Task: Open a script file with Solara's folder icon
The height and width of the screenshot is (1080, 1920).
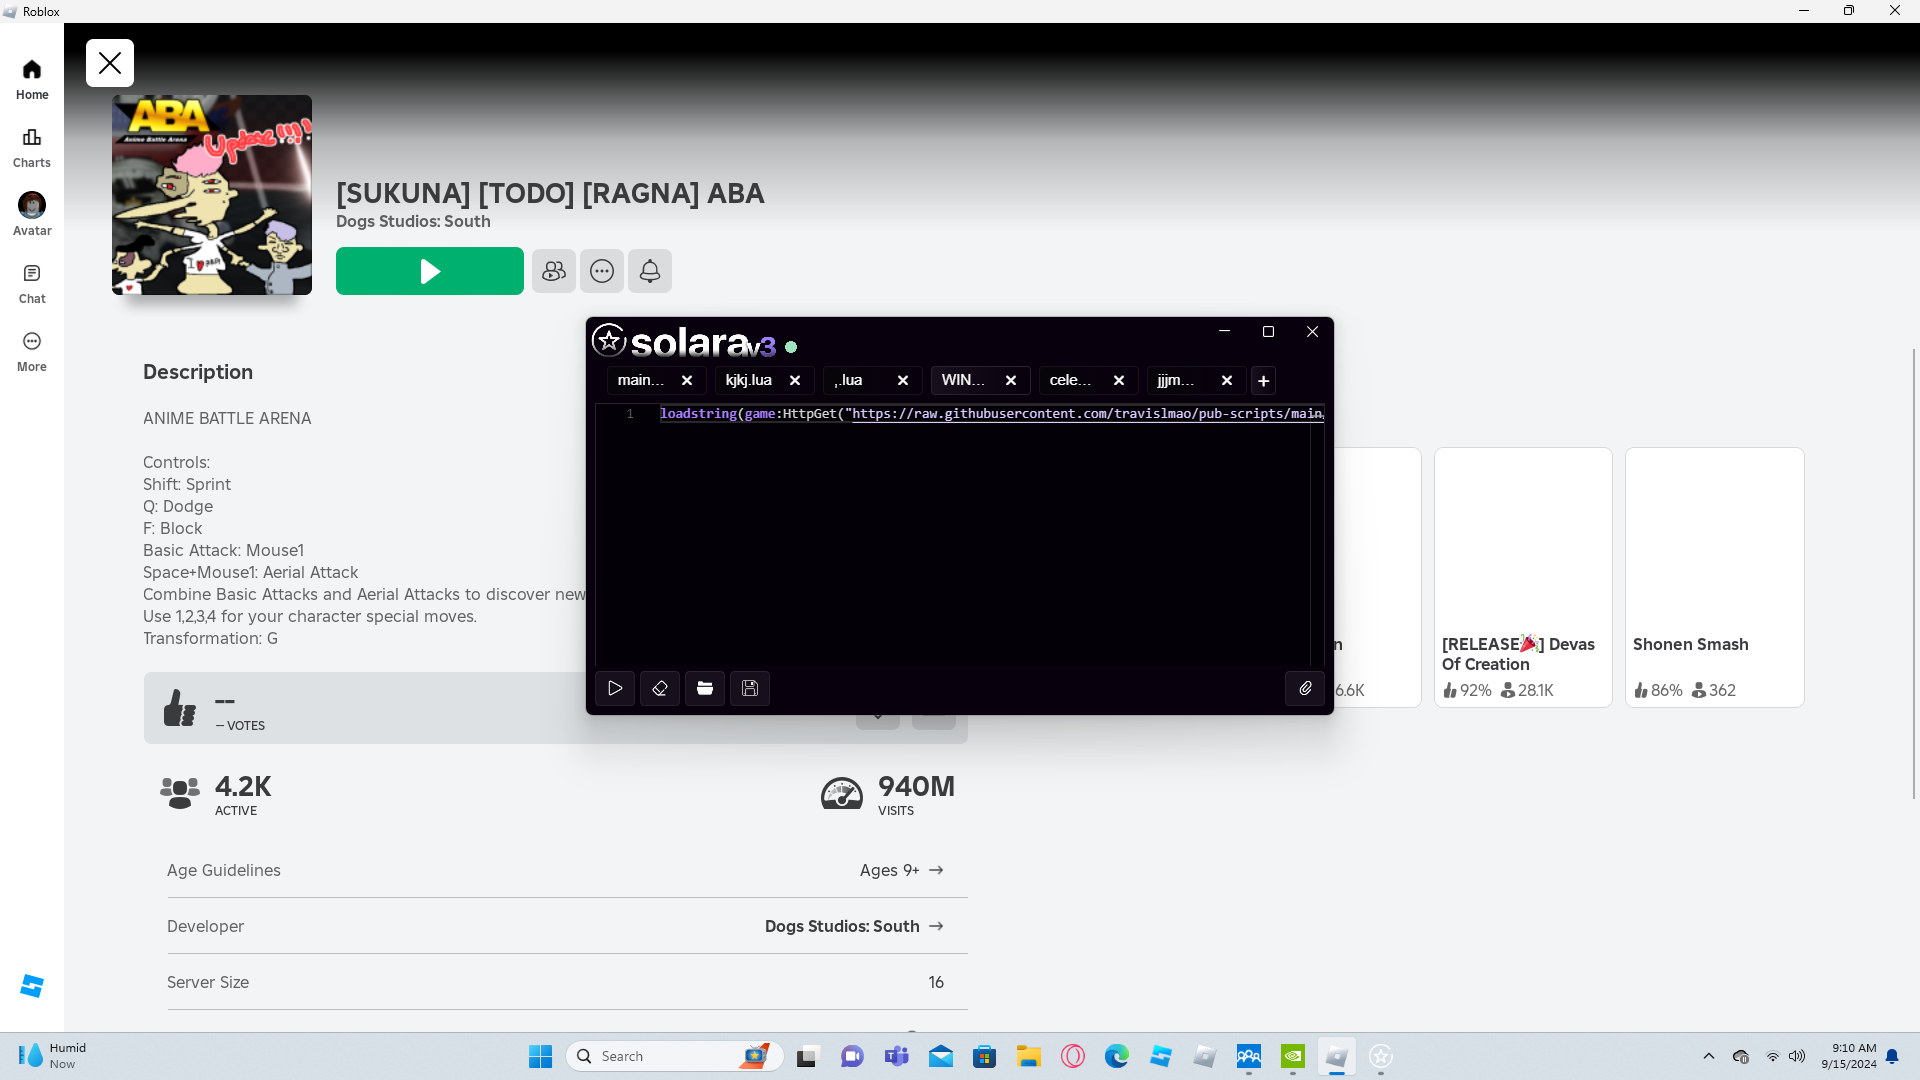Action: [705, 688]
